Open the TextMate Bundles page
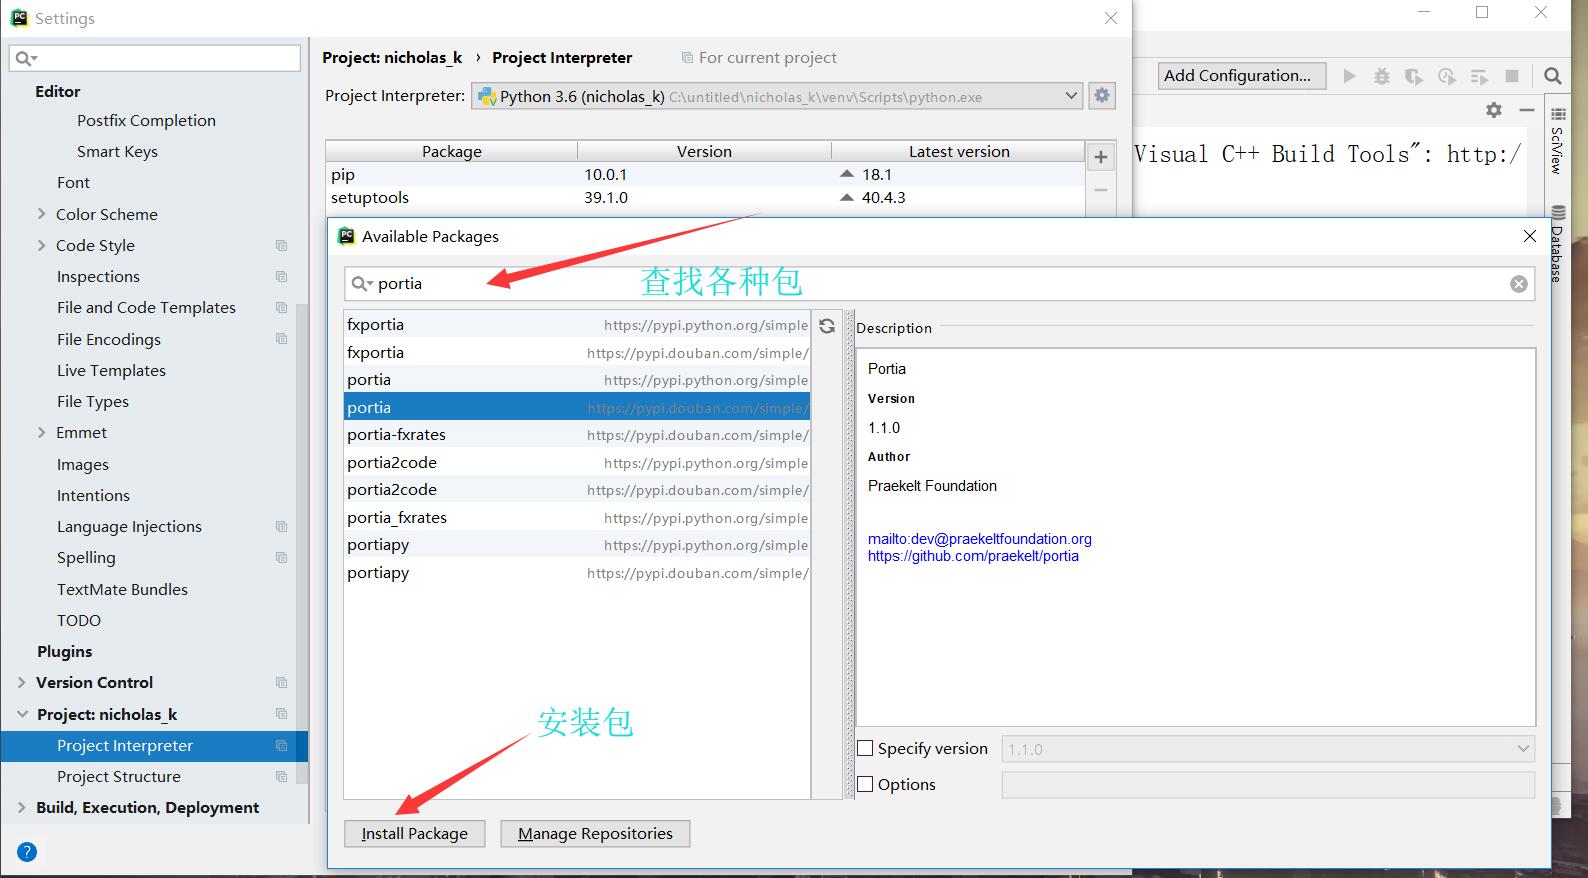 tap(122, 589)
